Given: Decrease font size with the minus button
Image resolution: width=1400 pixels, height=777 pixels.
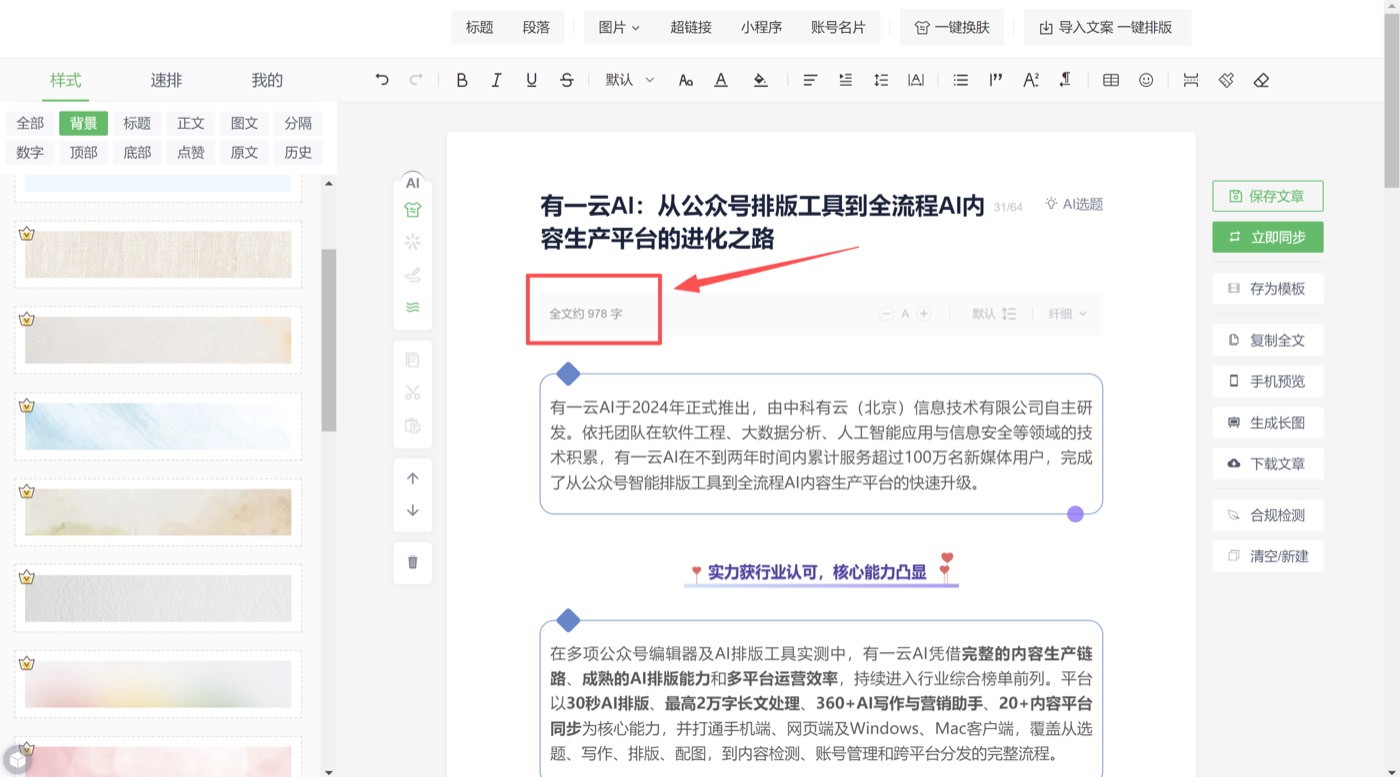Looking at the screenshot, I should click(886, 314).
